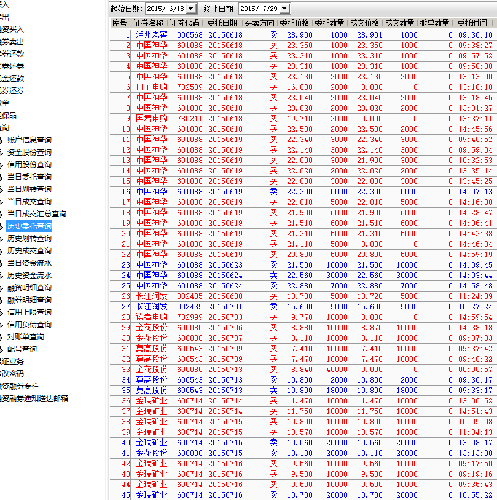Sort by the 撤单数量 column header
The height and width of the screenshot is (500, 497).
click(435, 23)
